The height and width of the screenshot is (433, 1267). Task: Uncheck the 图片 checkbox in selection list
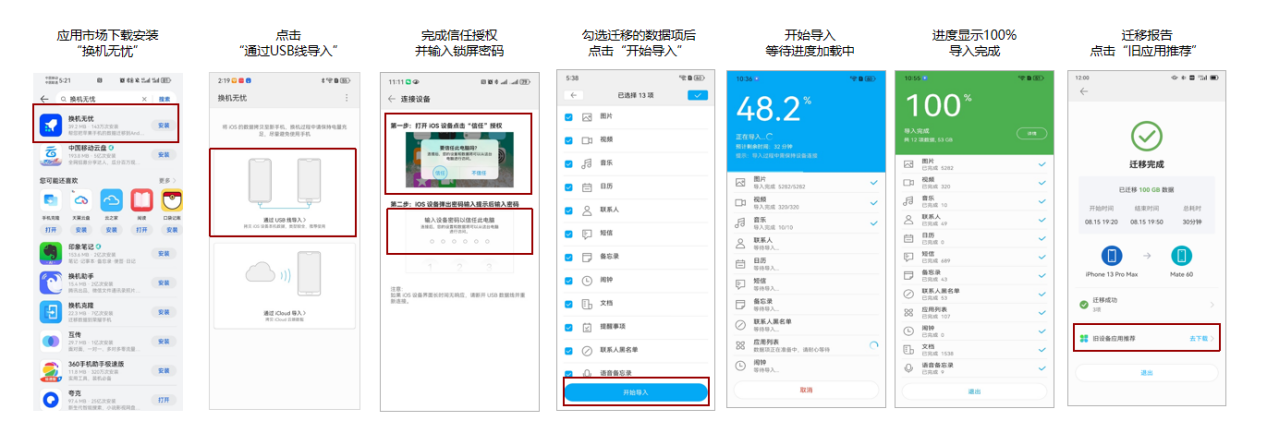(569, 117)
